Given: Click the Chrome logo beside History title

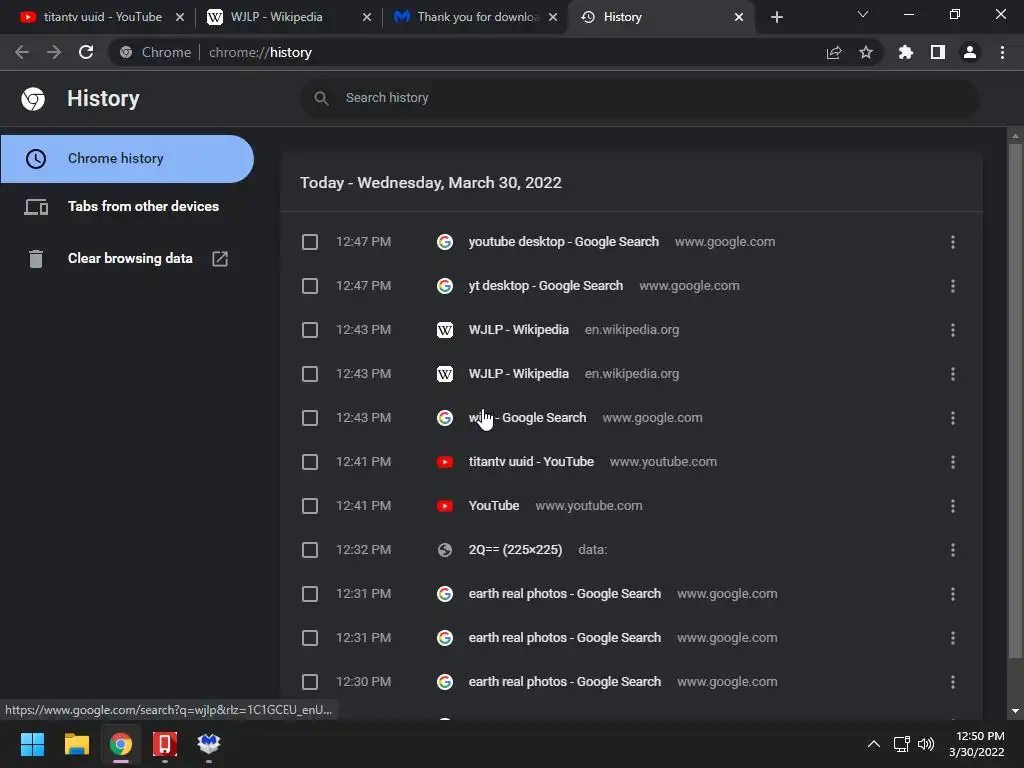Looking at the screenshot, I should coord(33,99).
